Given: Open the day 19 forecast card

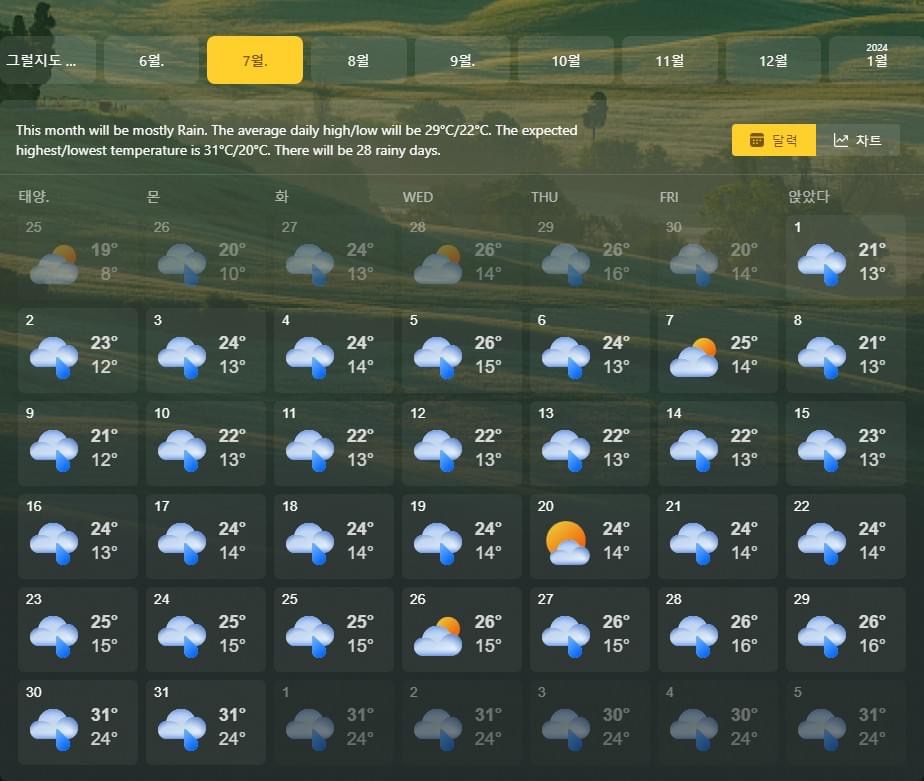Looking at the screenshot, I should tap(461, 536).
